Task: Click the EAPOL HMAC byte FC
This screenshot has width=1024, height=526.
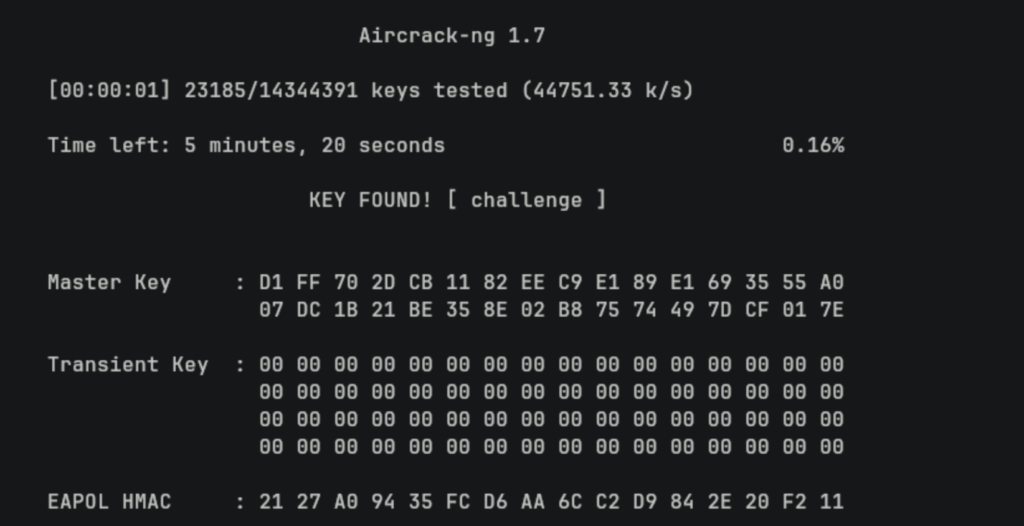Action: 458,501
